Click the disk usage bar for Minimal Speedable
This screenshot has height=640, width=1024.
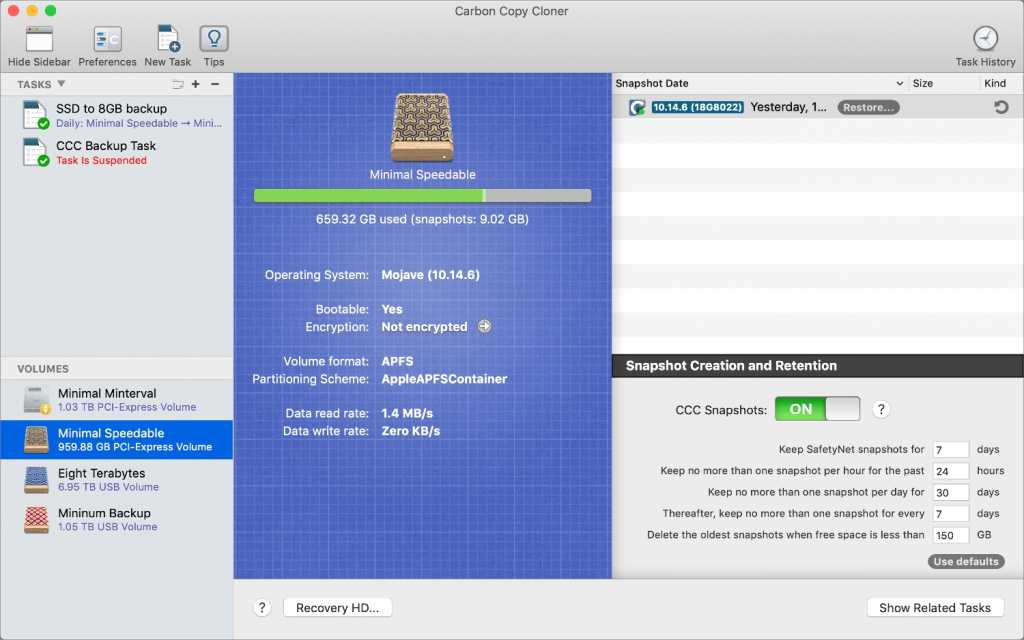coord(422,195)
